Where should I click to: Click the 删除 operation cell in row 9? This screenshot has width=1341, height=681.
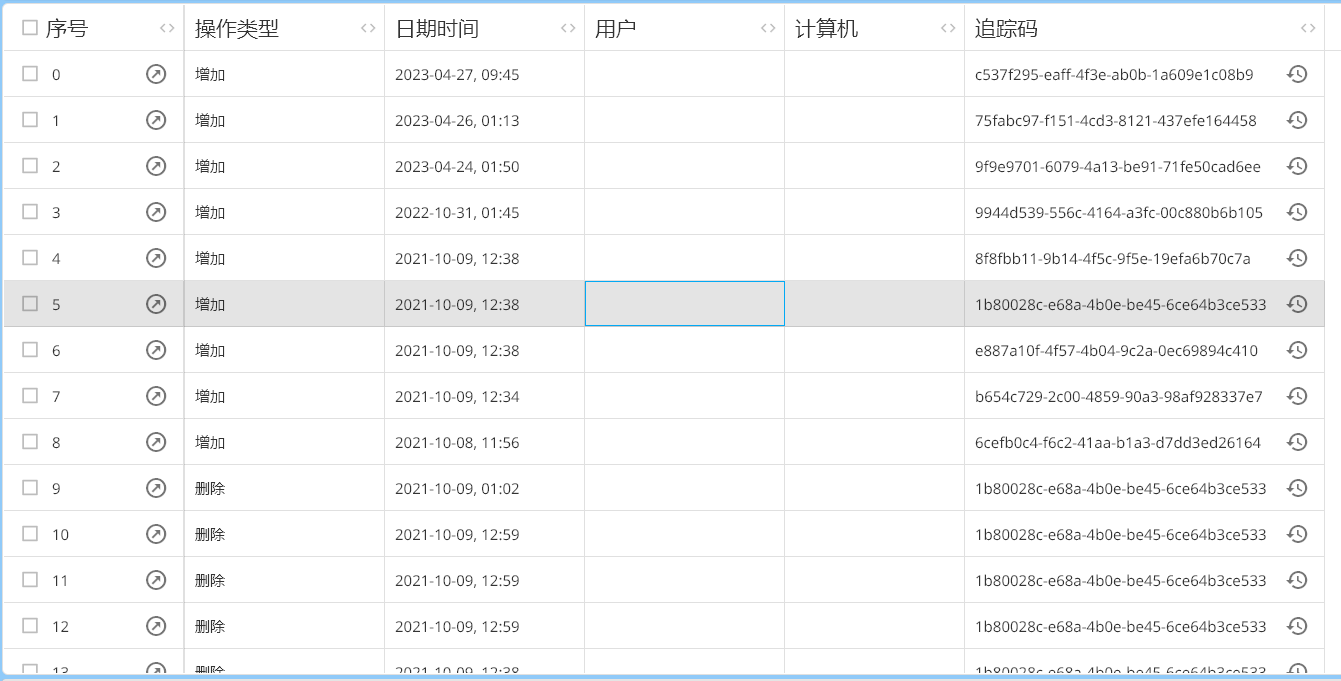coord(210,489)
